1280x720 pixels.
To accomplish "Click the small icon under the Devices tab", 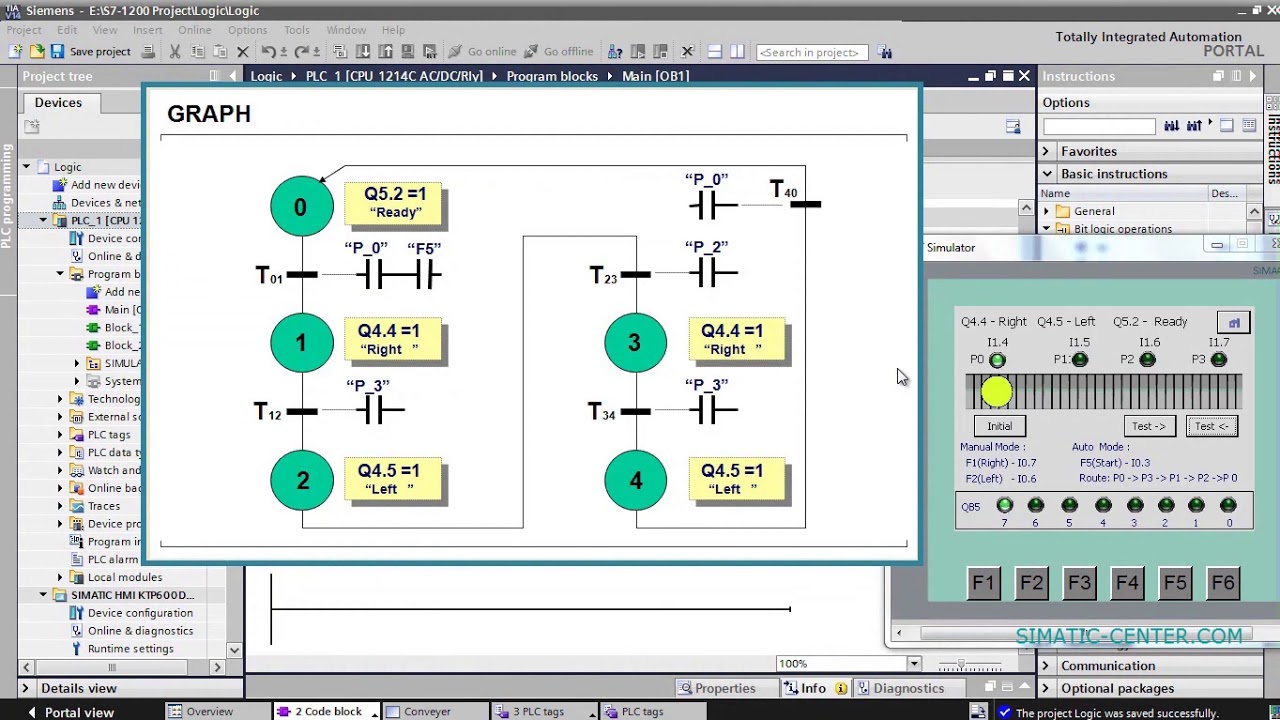I will click(x=32, y=126).
